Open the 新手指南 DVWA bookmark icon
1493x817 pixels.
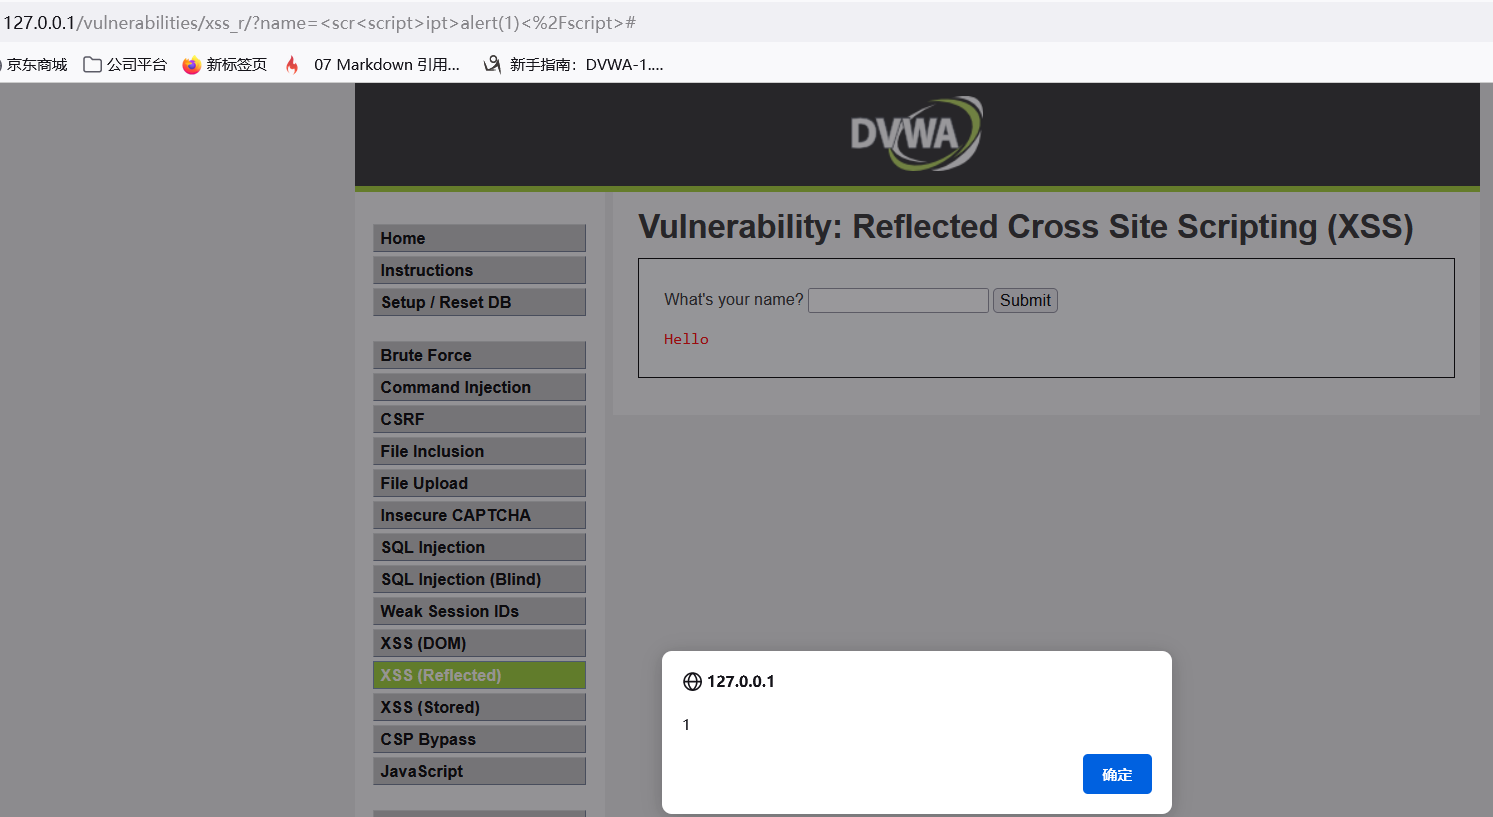coord(492,65)
